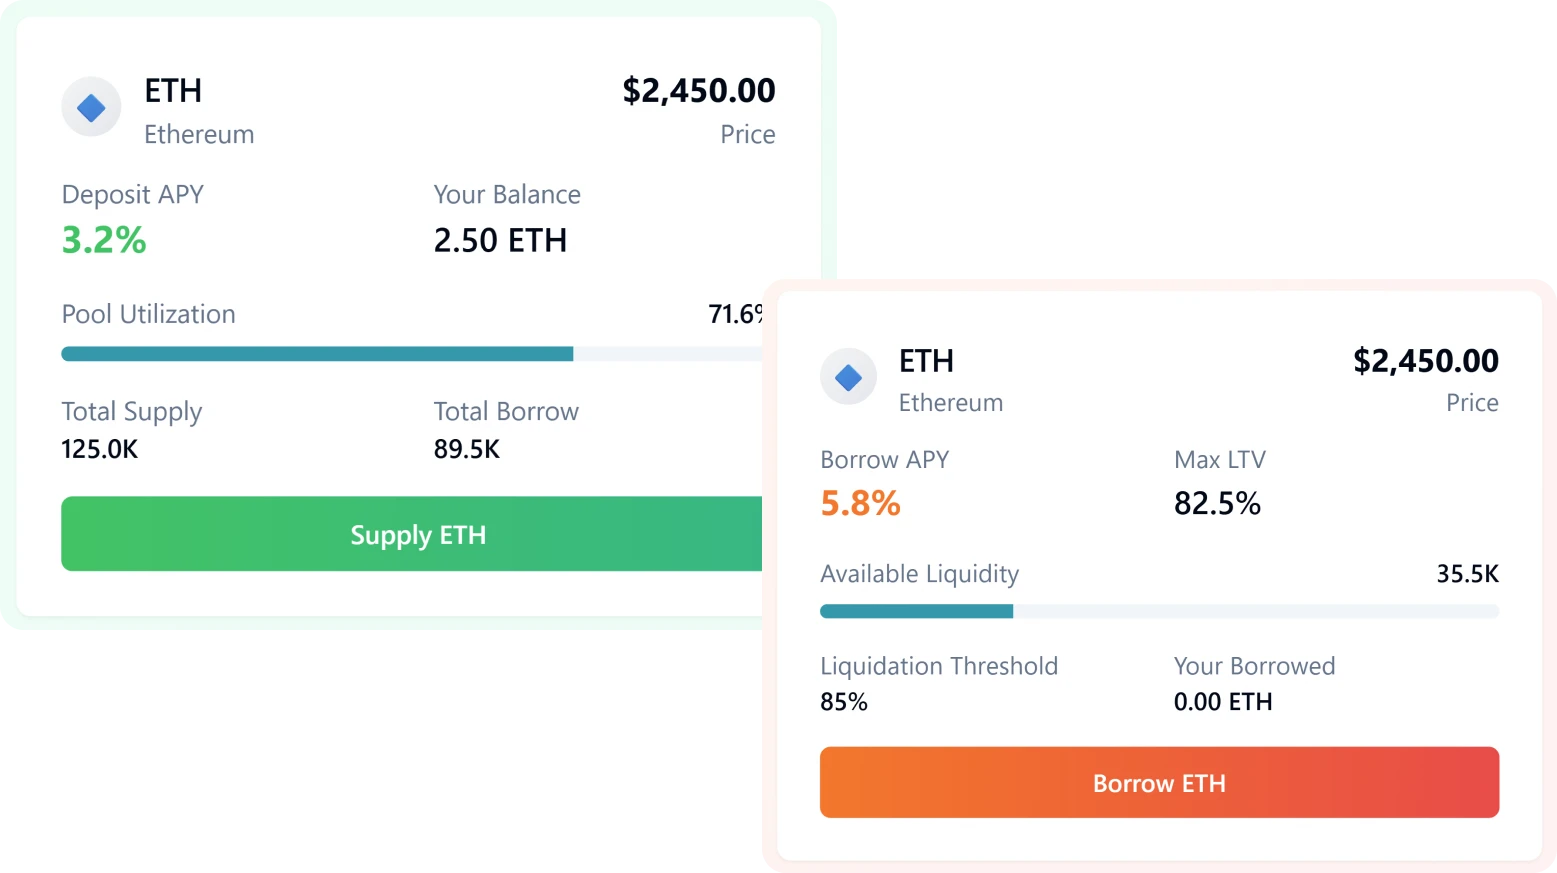This screenshot has width=1557, height=873.
Task: Select the $2,450.00 price on the borrow card
Action: 1424,361
